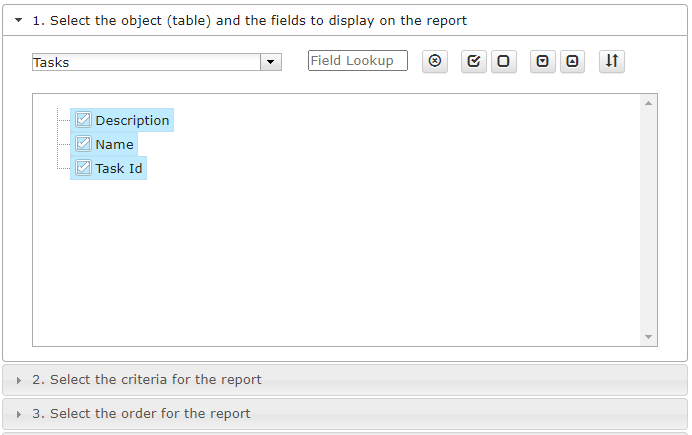Screen dimensions: 692x435
Task: Collapse section 1 using its triangle
Action: [x=19, y=20]
